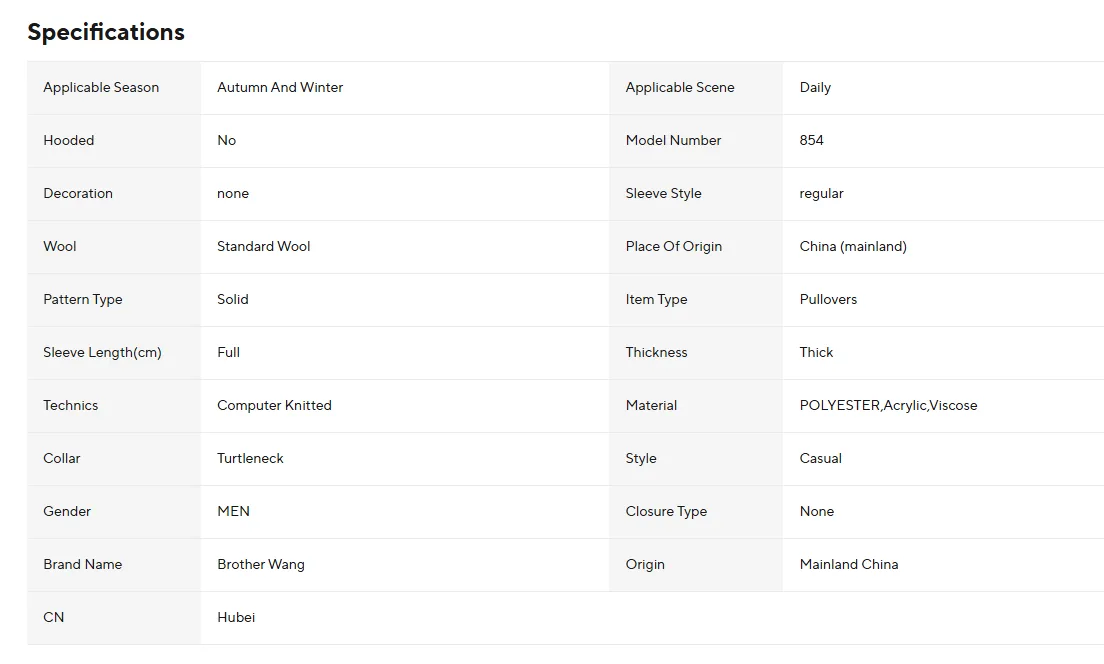
Task: Click the POLYESTER,Acrylic,Viscose material value
Action: 888,406
